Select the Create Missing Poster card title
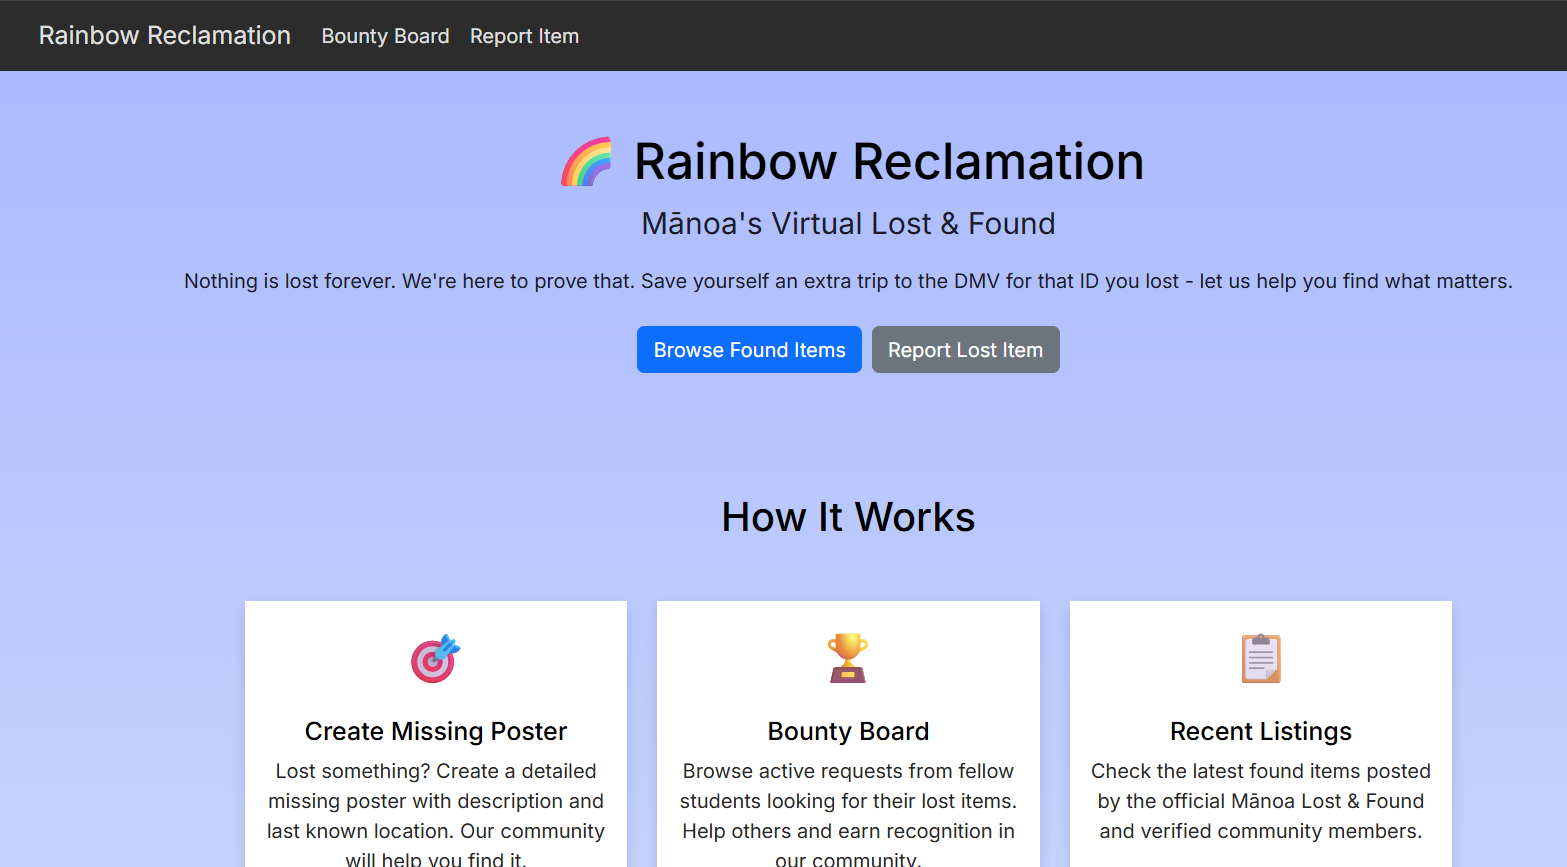This screenshot has width=1567, height=867. [x=436, y=731]
